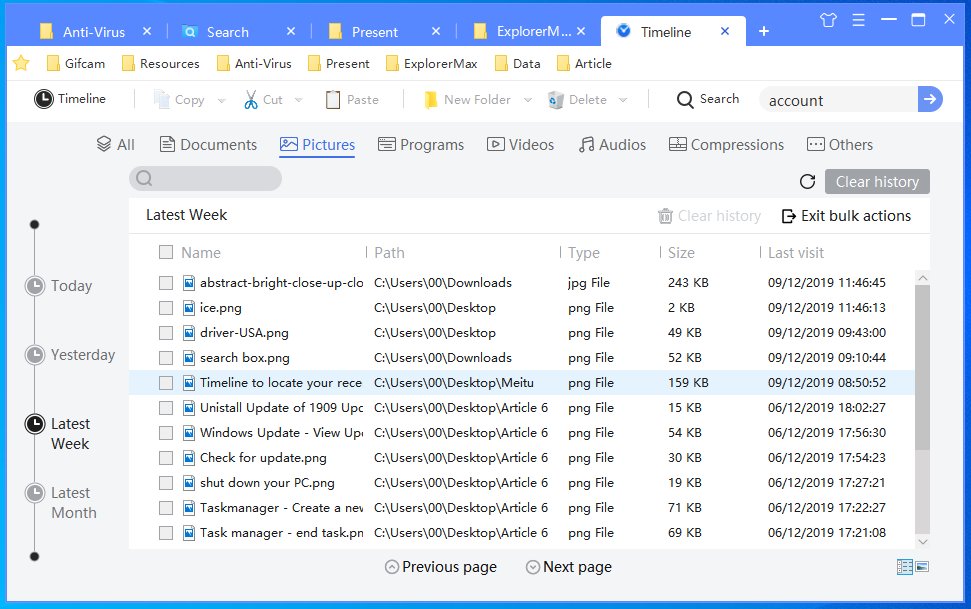Check the row for search box.png
Viewport: 971px width, 609px height.
(165, 357)
